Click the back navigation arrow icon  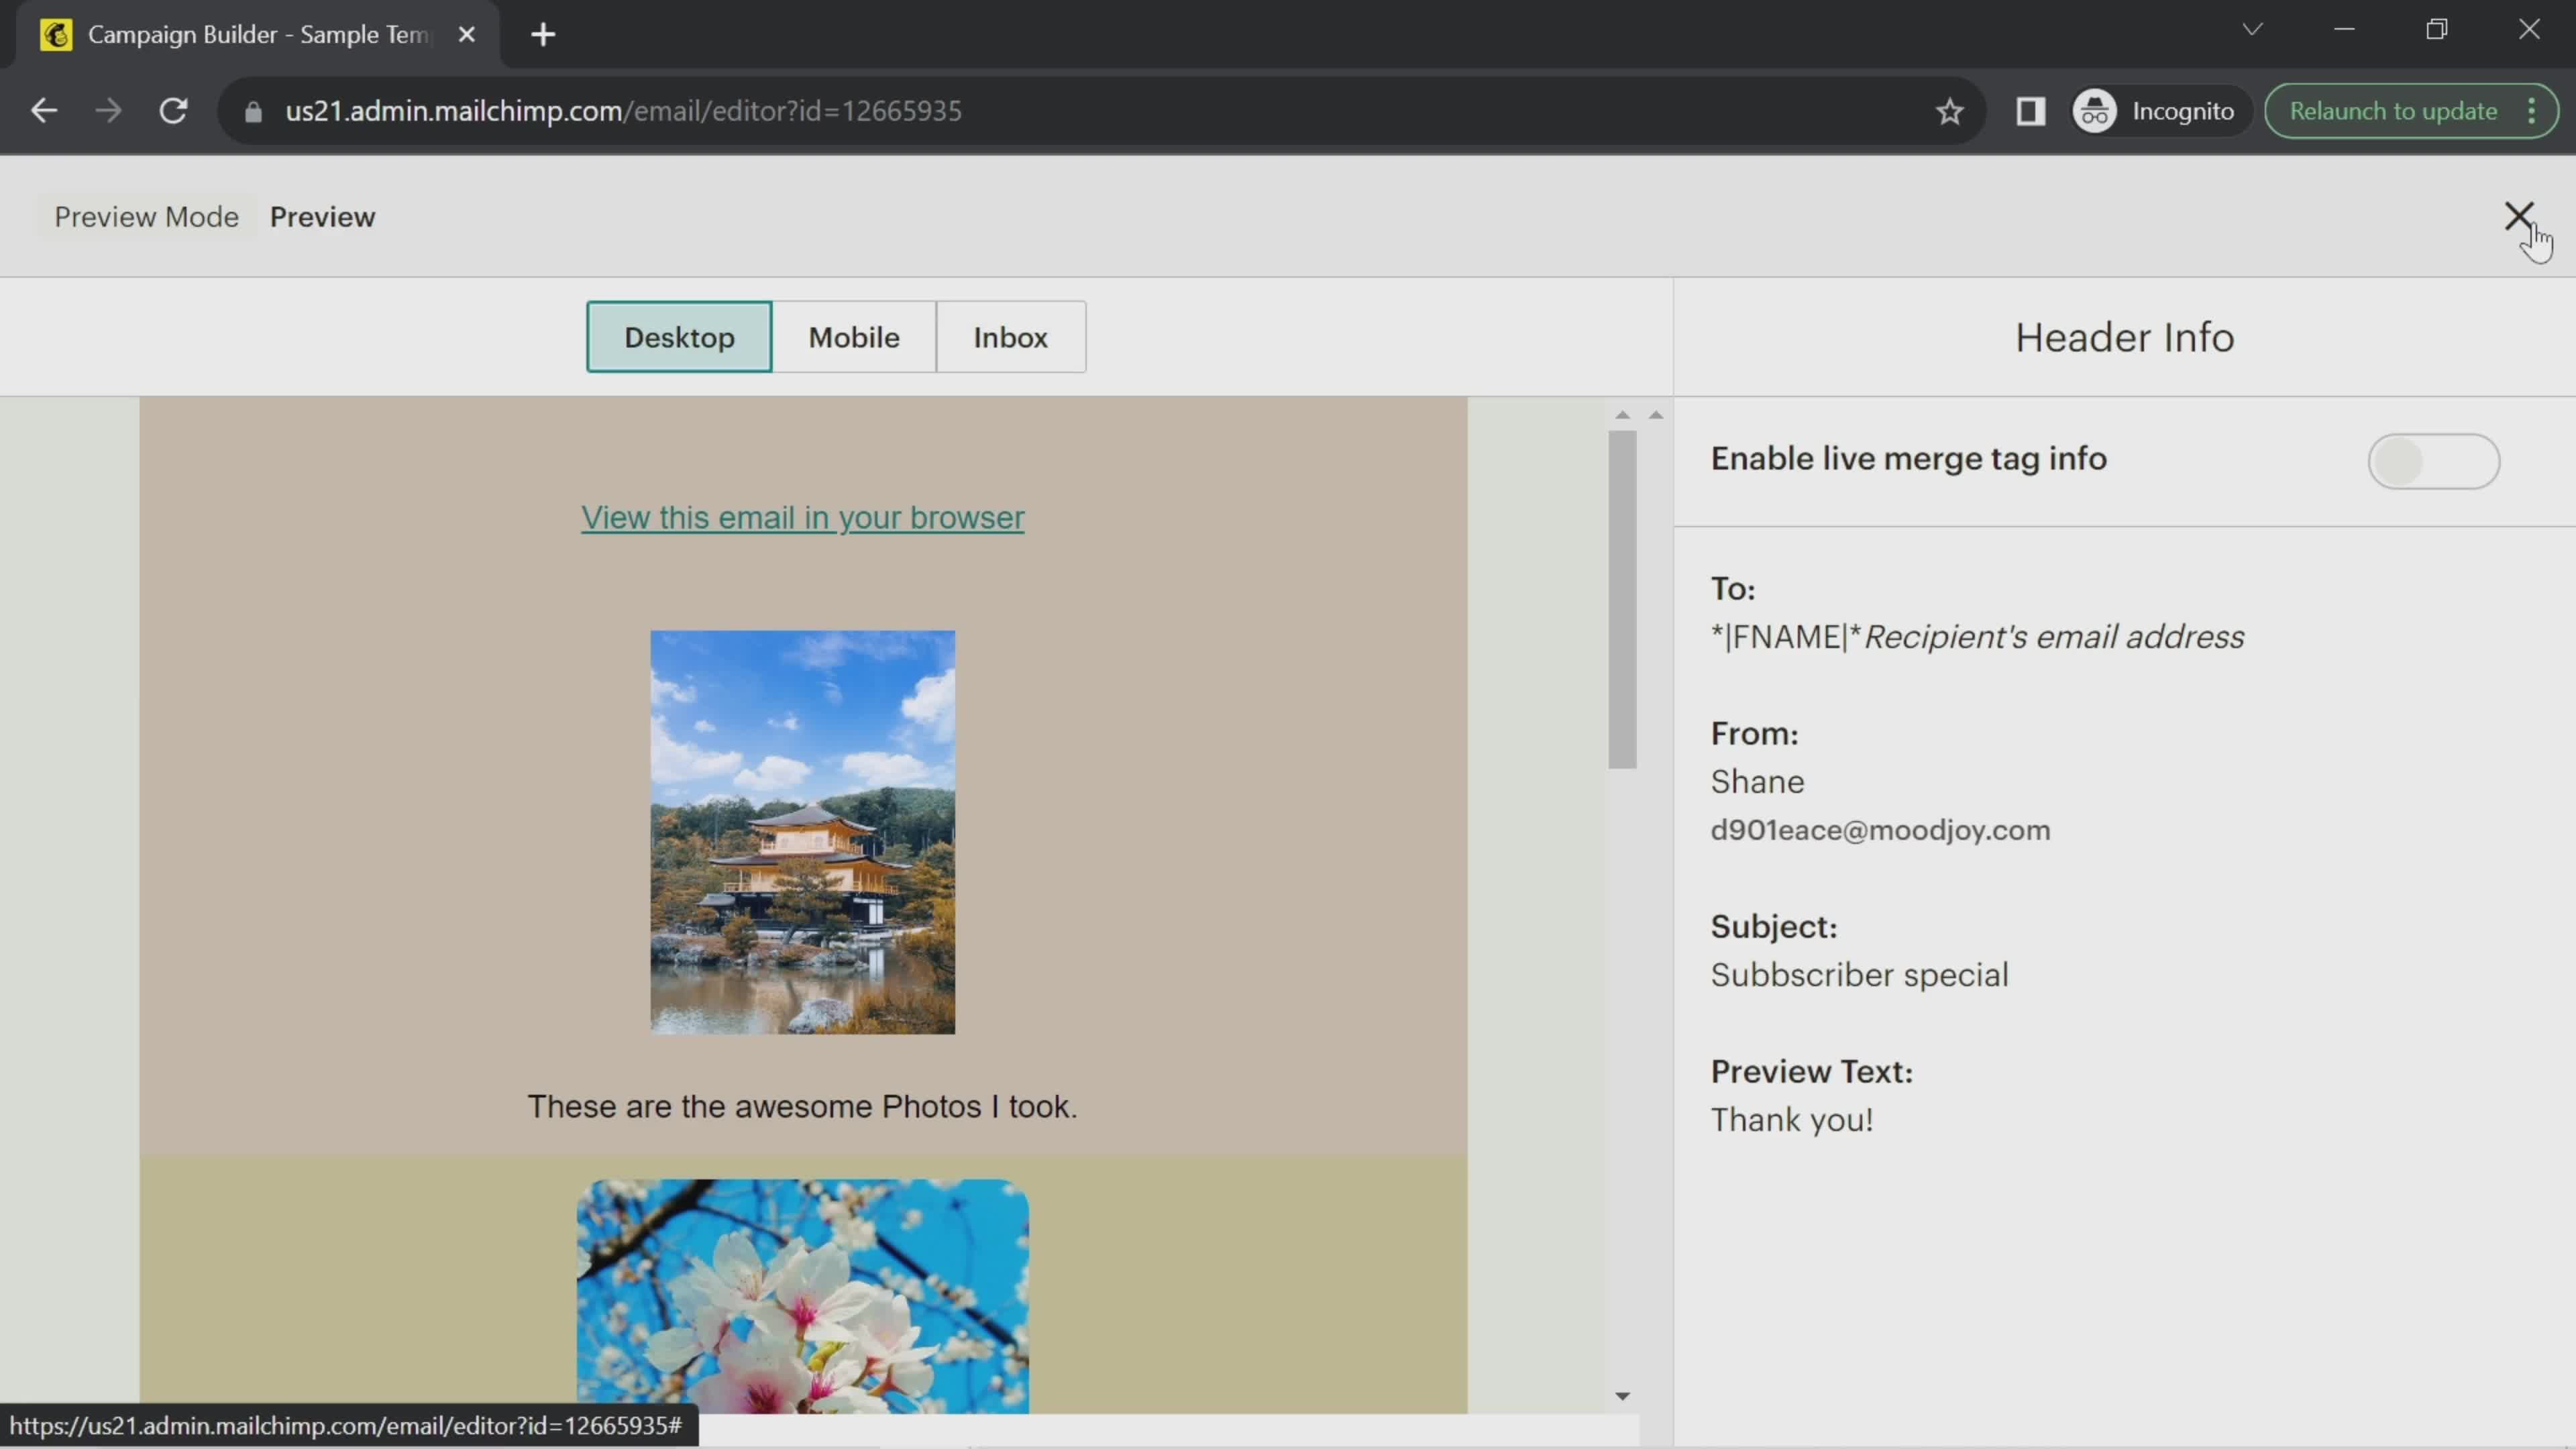click(42, 110)
